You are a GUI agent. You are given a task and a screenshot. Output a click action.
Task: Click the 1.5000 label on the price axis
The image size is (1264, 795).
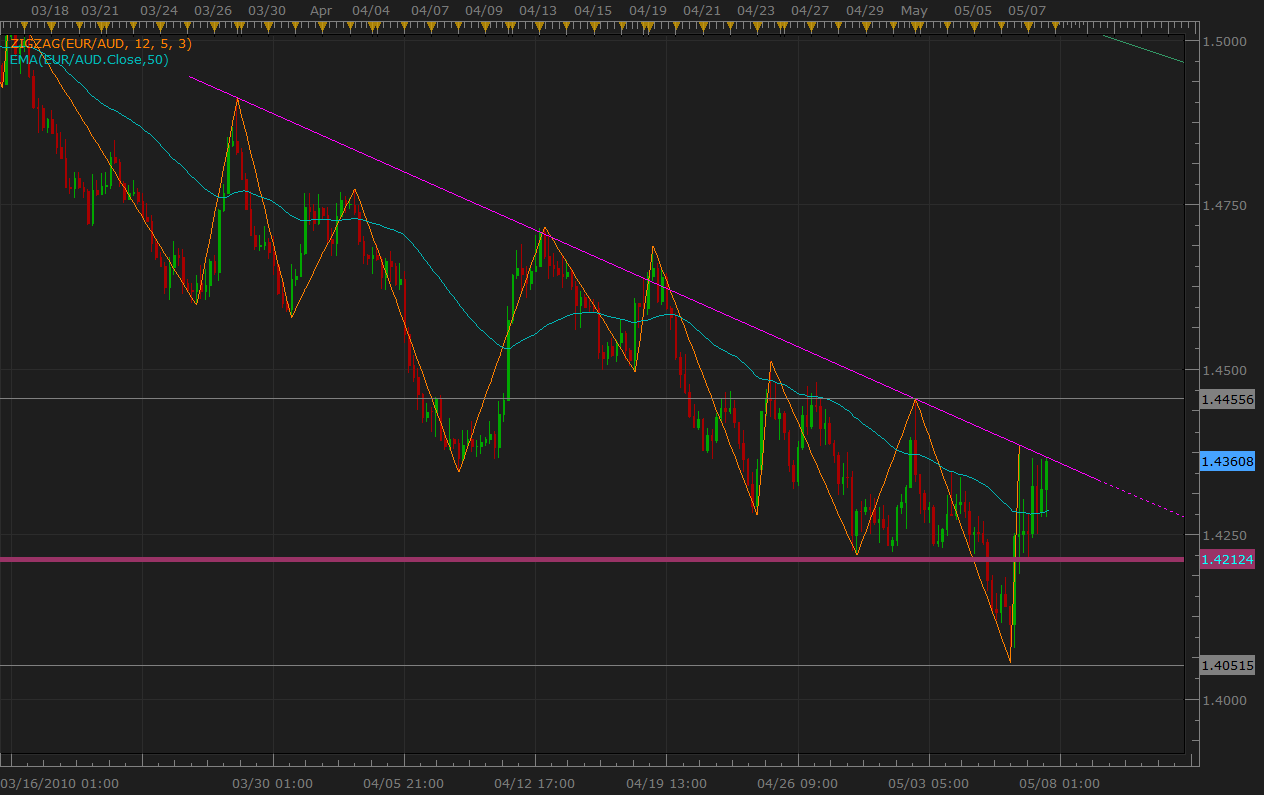(x=1225, y=41)
